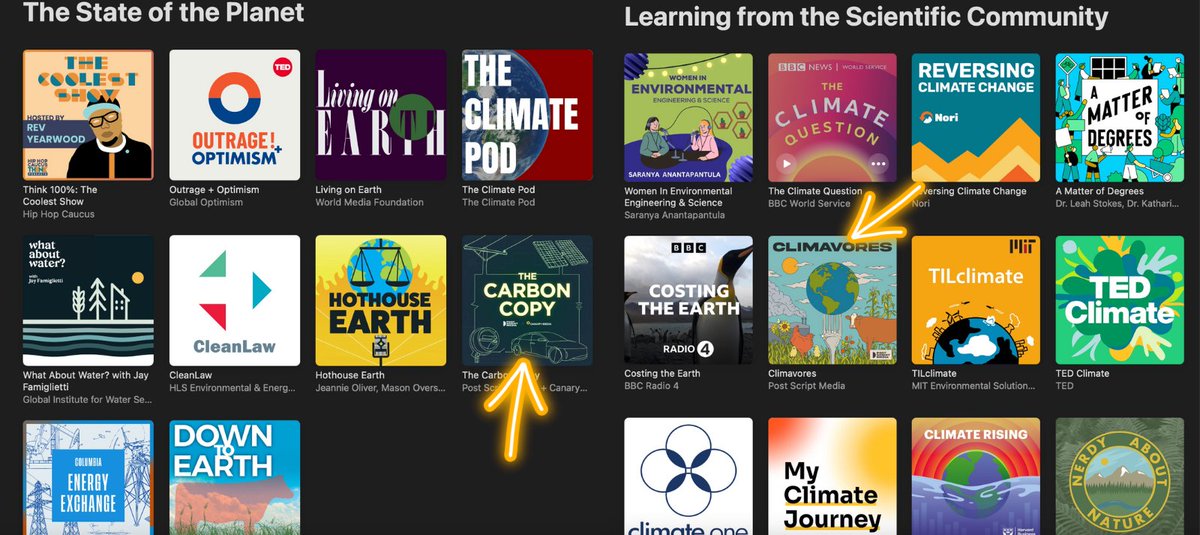Click 'Costing the Earth' title text

[662, 374]
